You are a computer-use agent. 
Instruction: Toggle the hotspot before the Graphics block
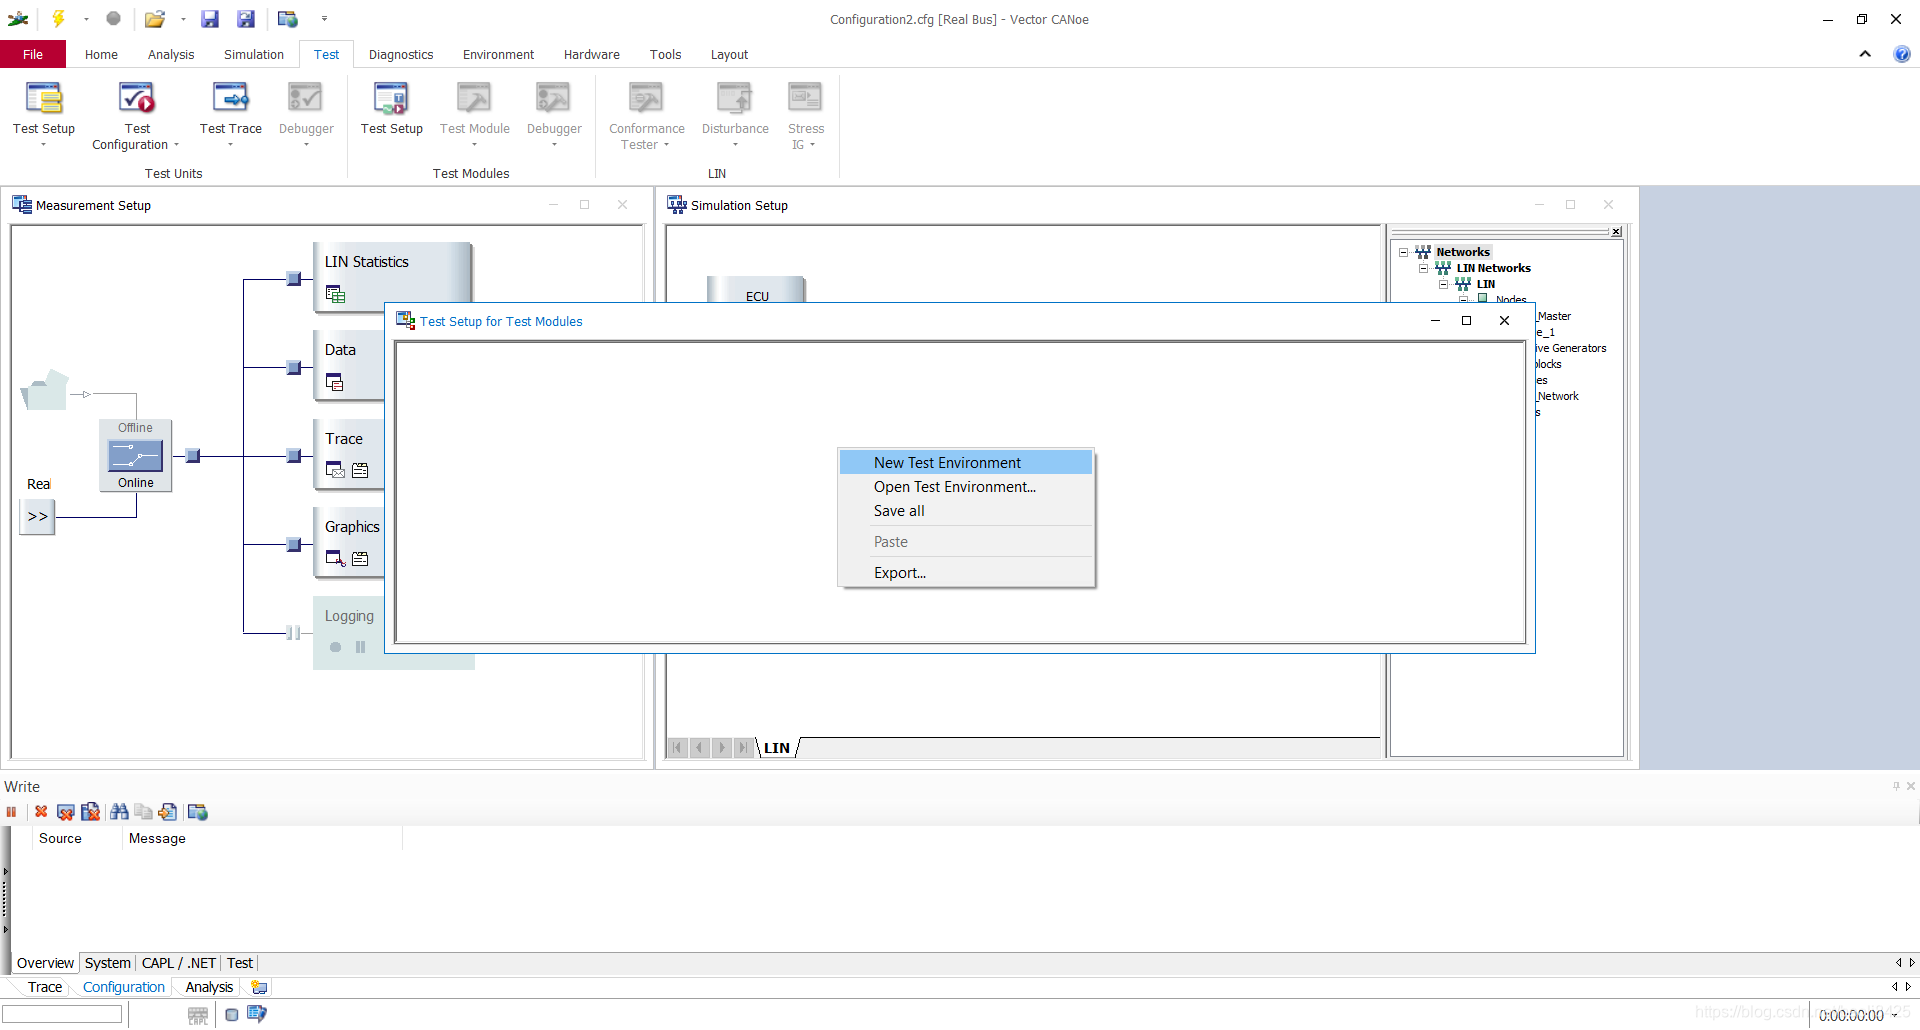[x=294, y=545]
